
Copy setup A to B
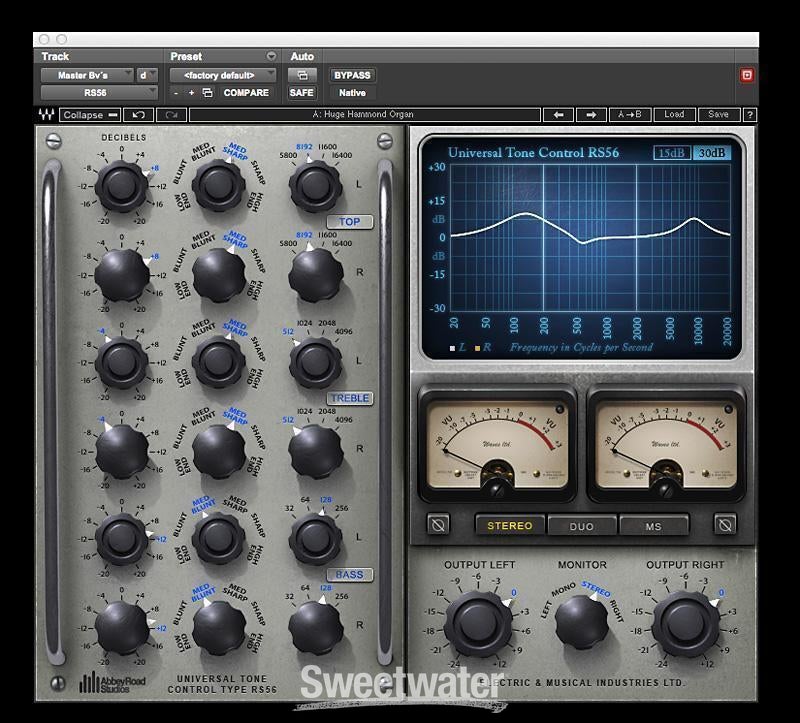tap(630, 115)
